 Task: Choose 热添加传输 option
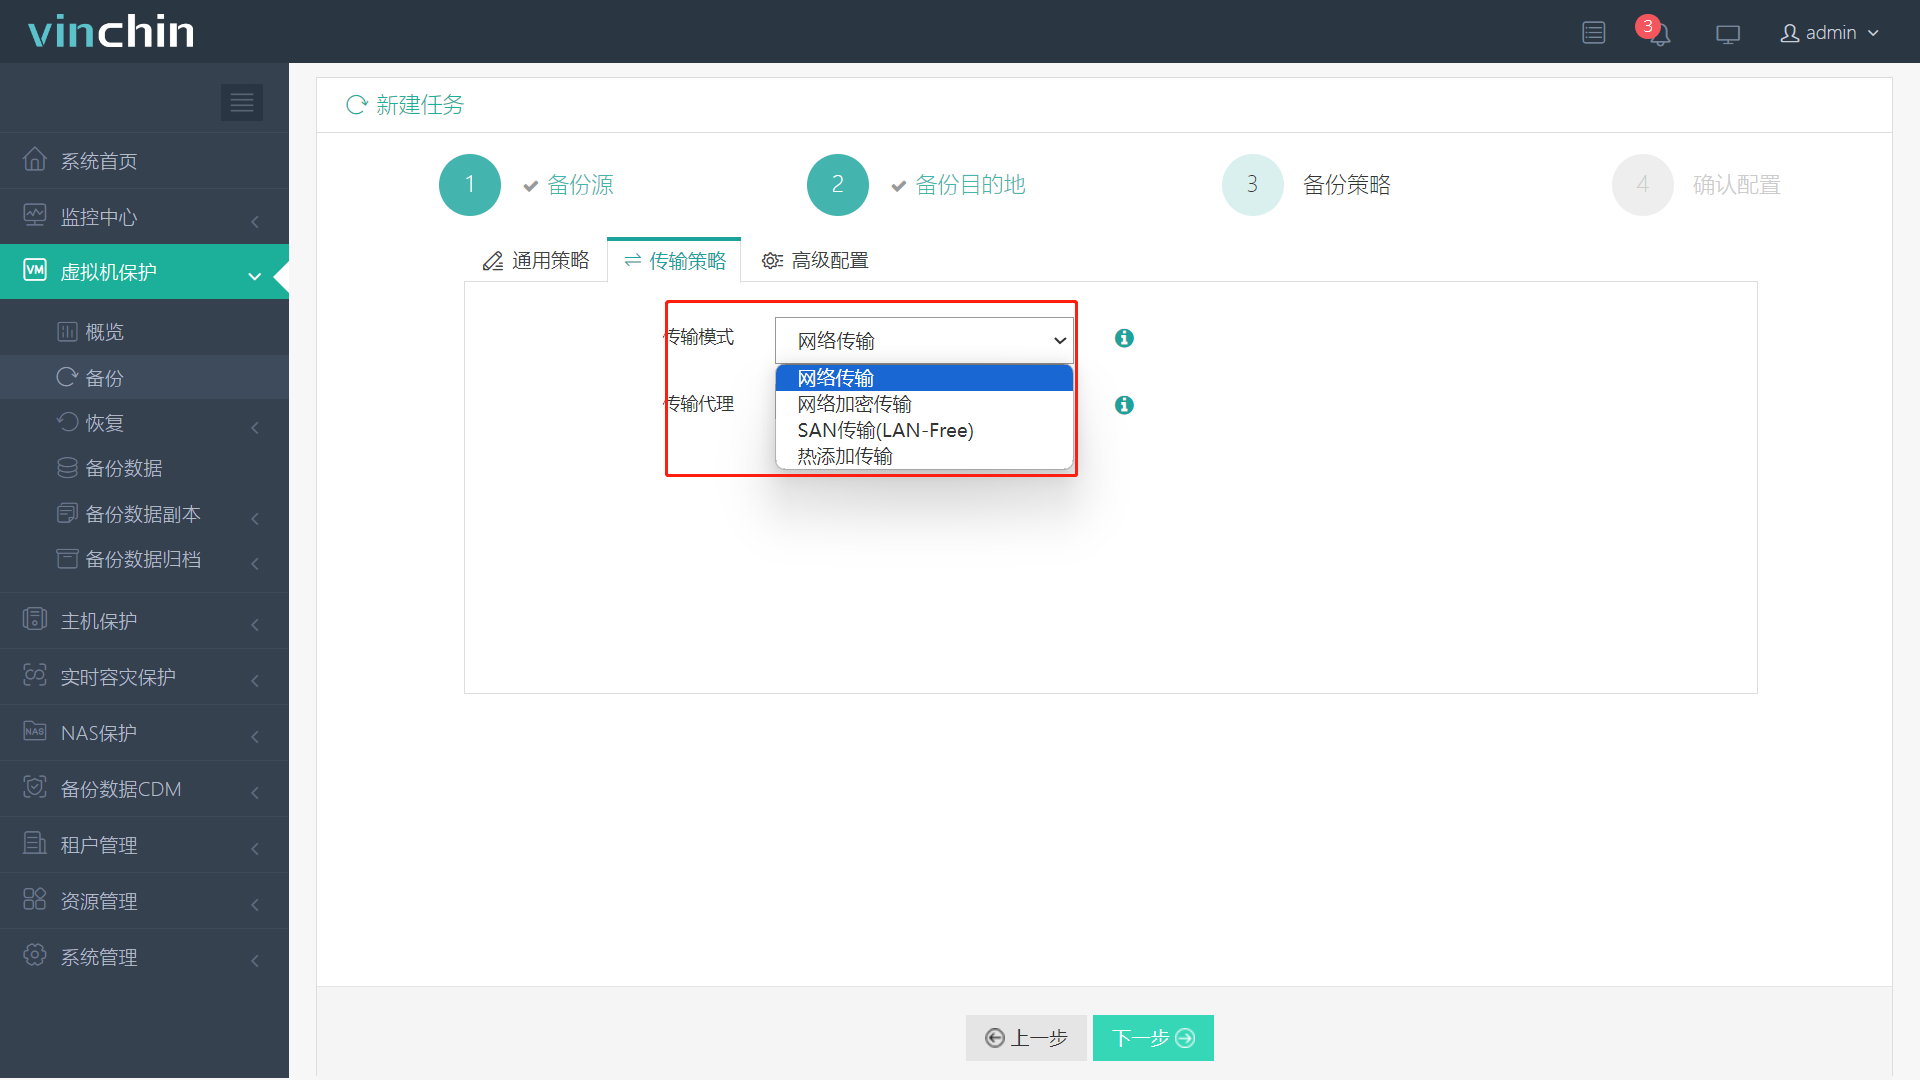pos(925,456)
